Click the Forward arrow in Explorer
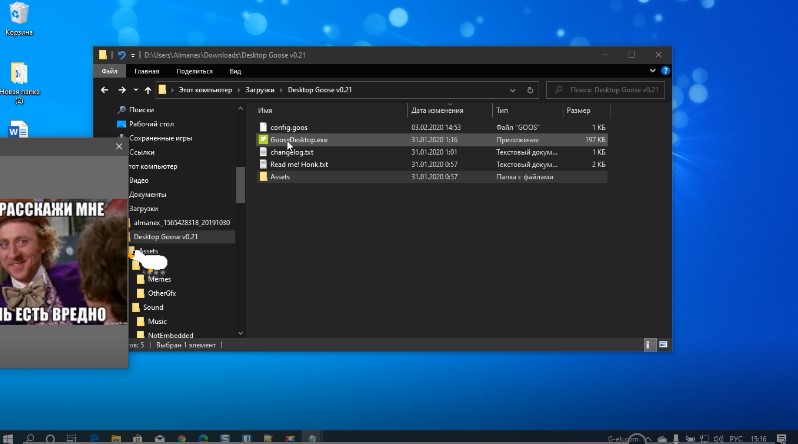This screenshot has width=798, height=444. 122,90
